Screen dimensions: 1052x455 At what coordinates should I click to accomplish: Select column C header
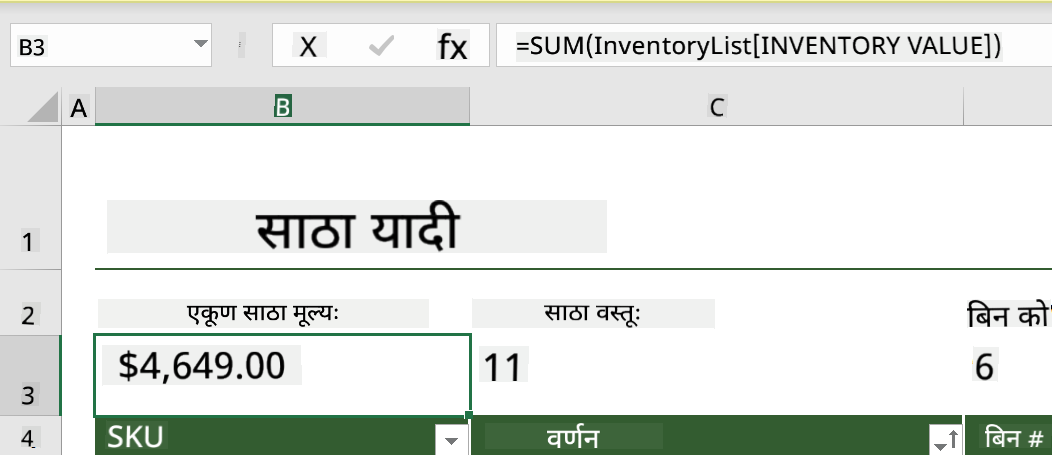(717, 107)
